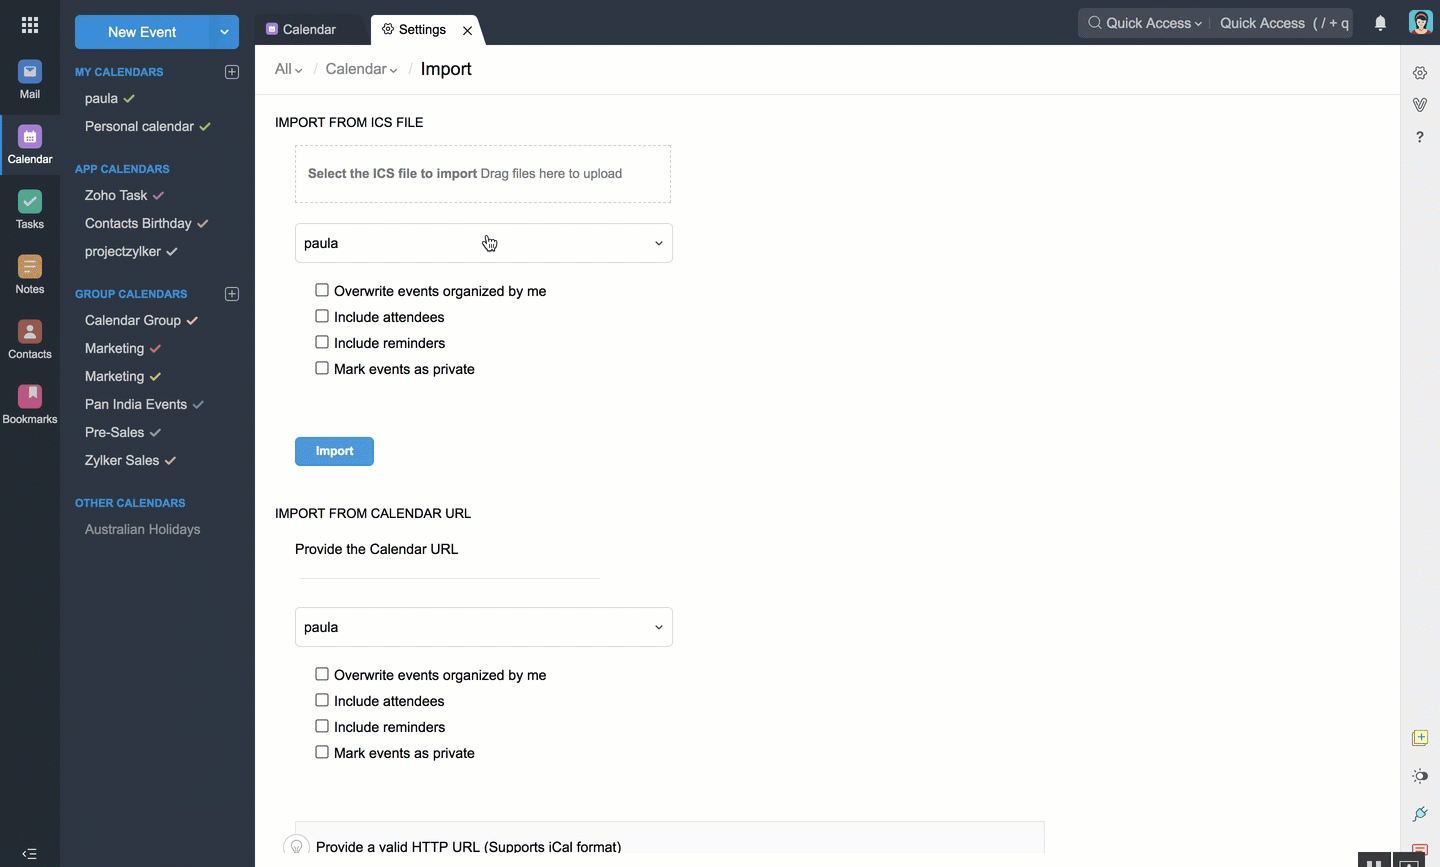Close the Settings tab

[x=467, y=31]
